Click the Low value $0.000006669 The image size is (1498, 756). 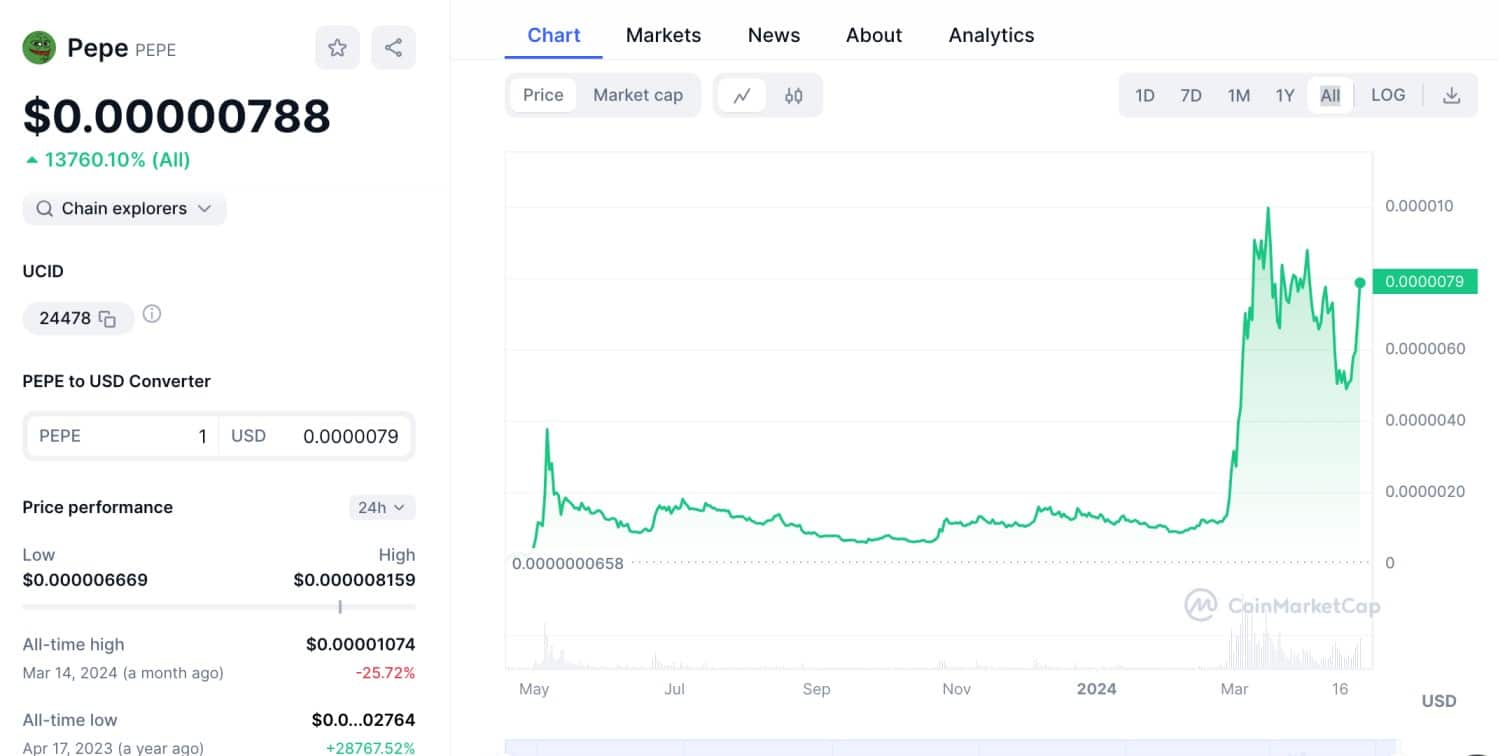(85, 580)
